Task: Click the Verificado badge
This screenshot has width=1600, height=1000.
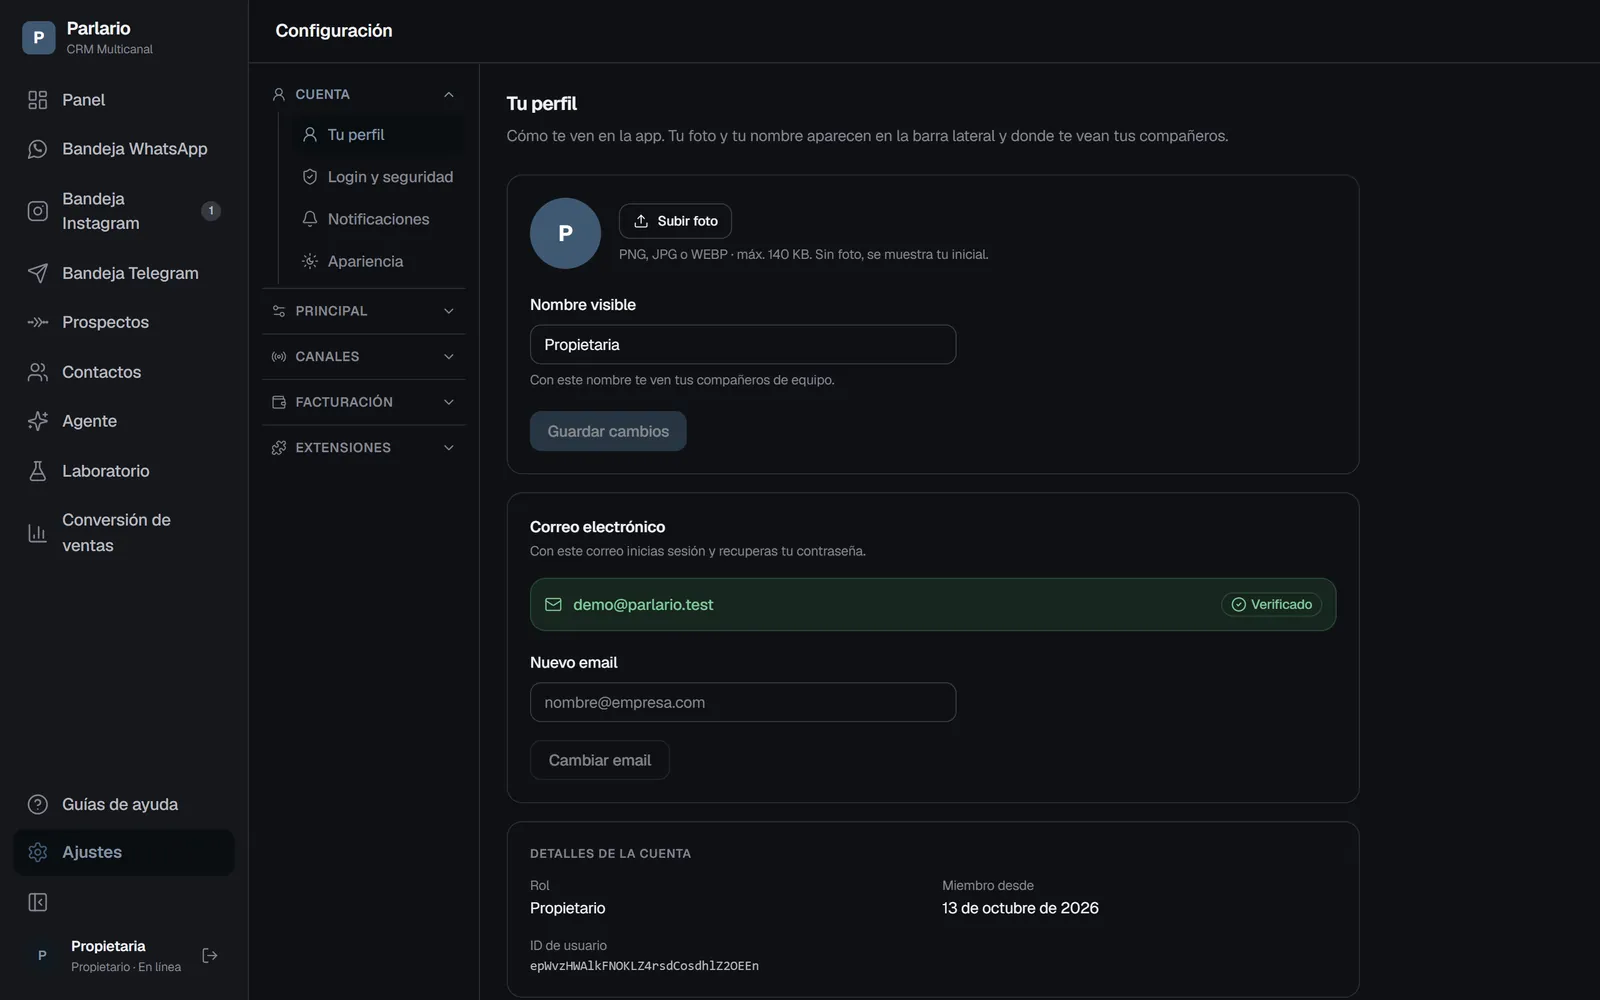Action: tap(1271, 604)
